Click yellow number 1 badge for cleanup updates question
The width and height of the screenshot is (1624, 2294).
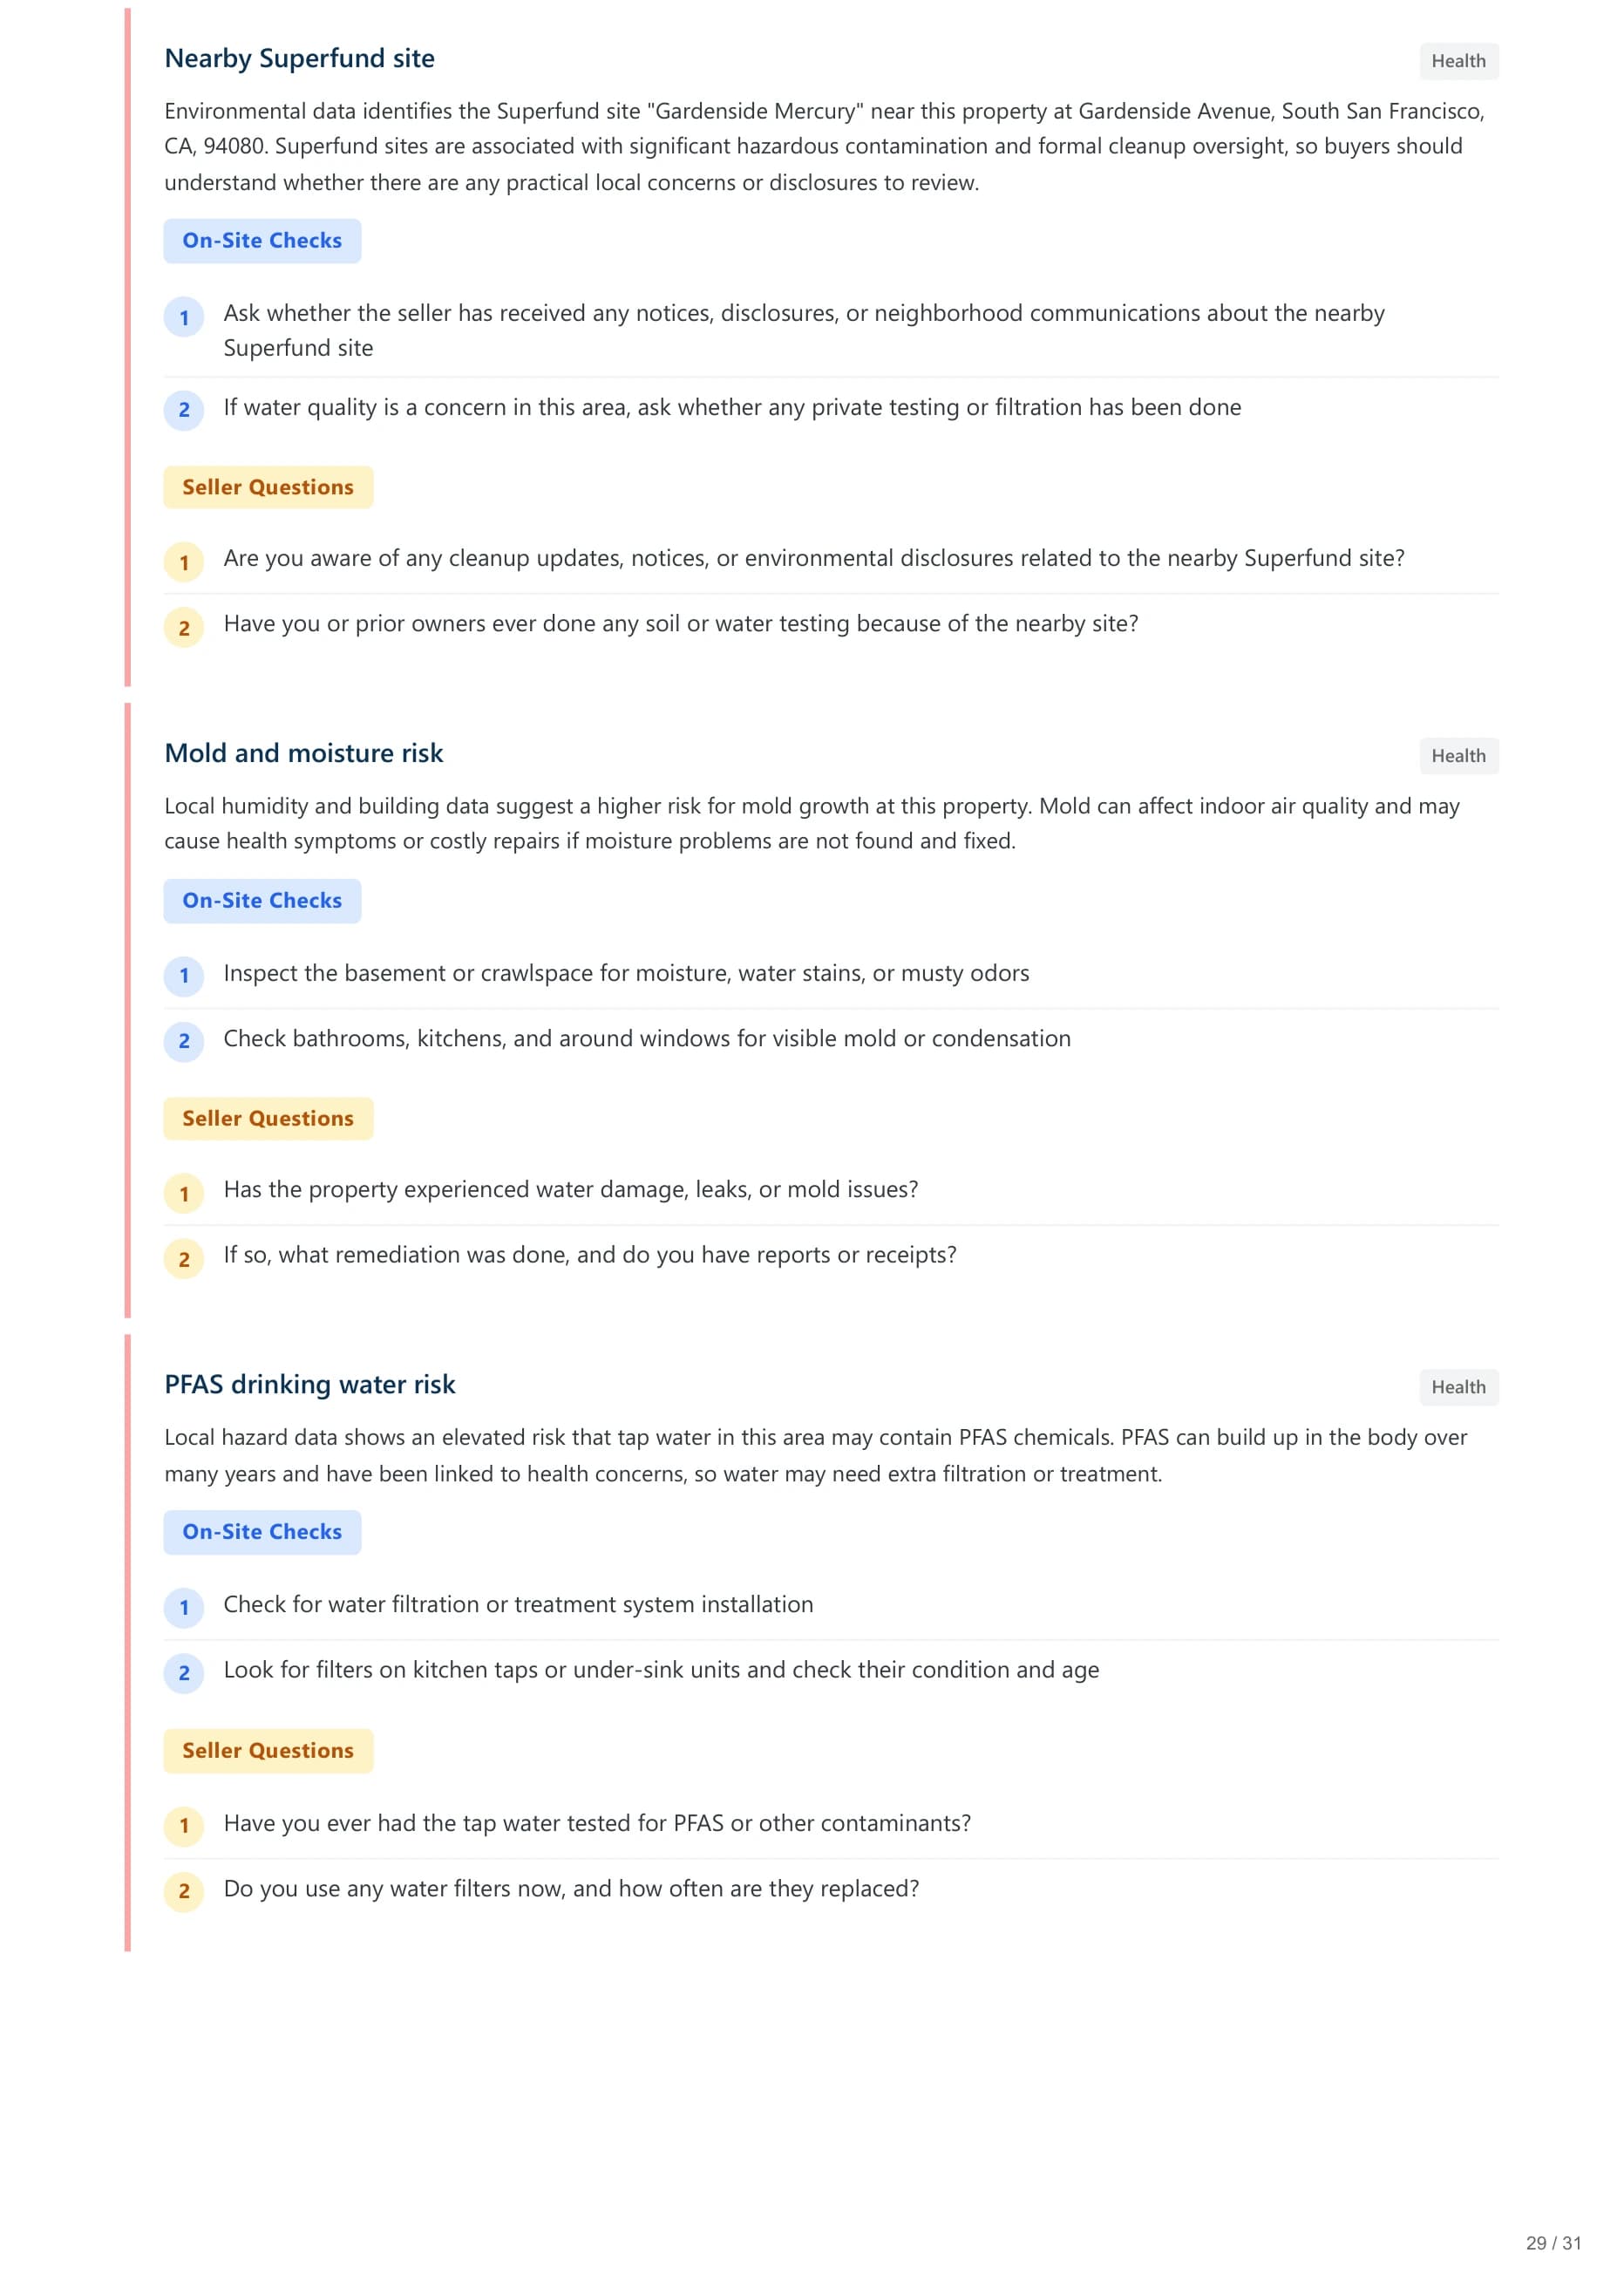point(184,563)
